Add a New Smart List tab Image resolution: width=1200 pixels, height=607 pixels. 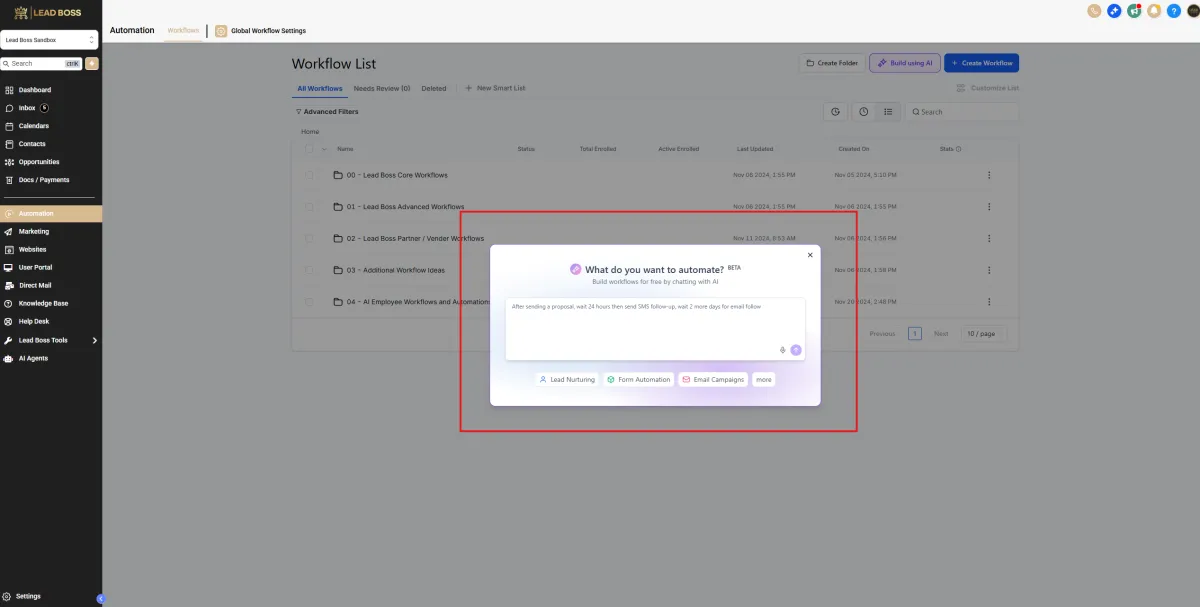pyautogui.click(x=495, y=88)
